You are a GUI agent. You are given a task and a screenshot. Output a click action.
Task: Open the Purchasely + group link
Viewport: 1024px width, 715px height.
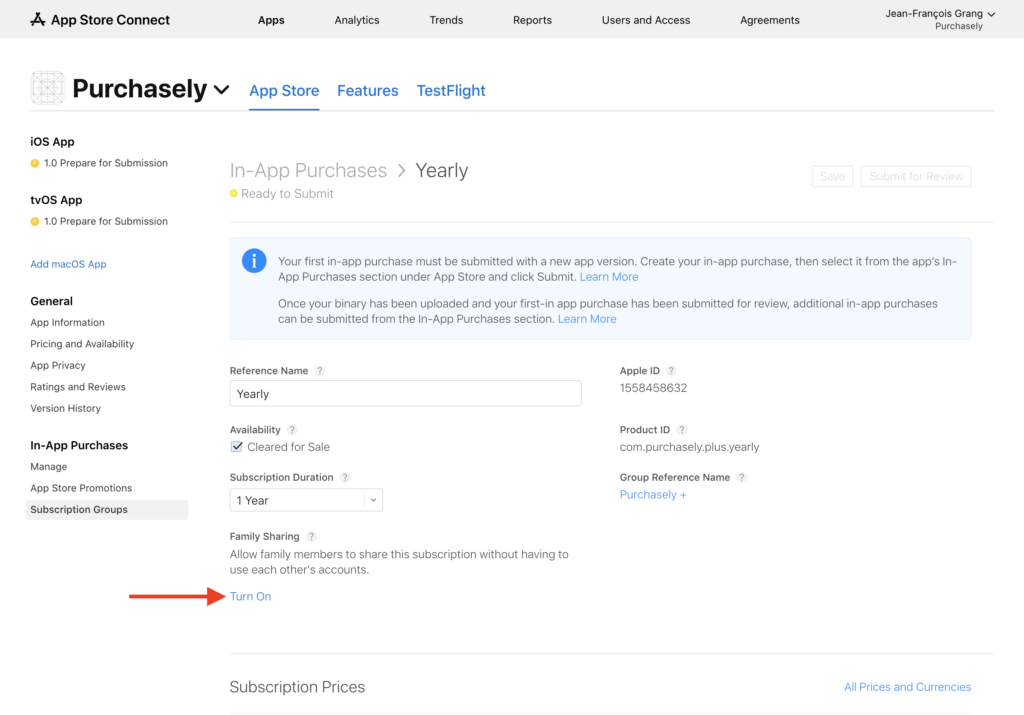652,494
